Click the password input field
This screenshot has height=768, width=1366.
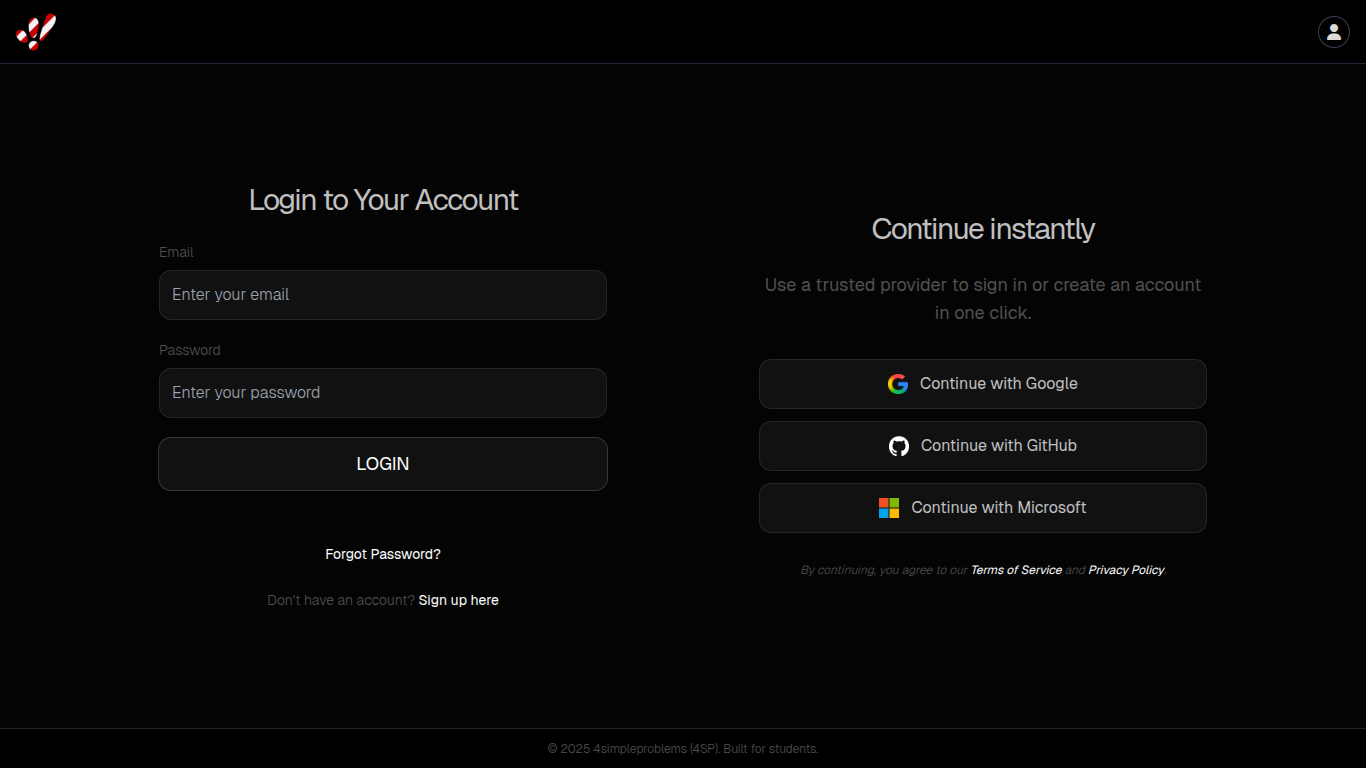pyautogui.click(x=383, y=393)
